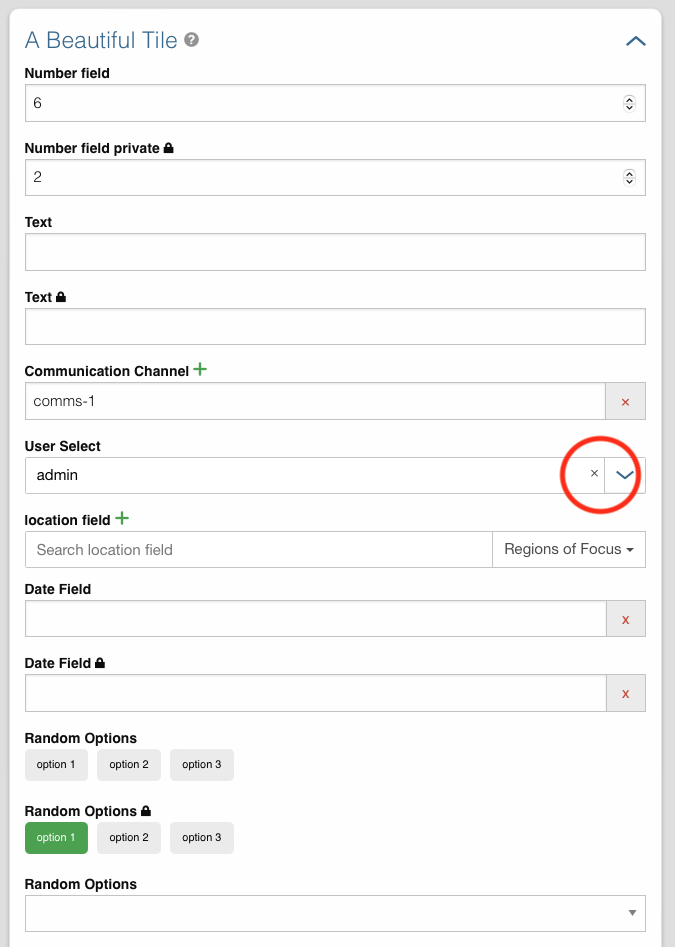
Task: Collapse the A Beautiful Tile section
Action: 636,41
